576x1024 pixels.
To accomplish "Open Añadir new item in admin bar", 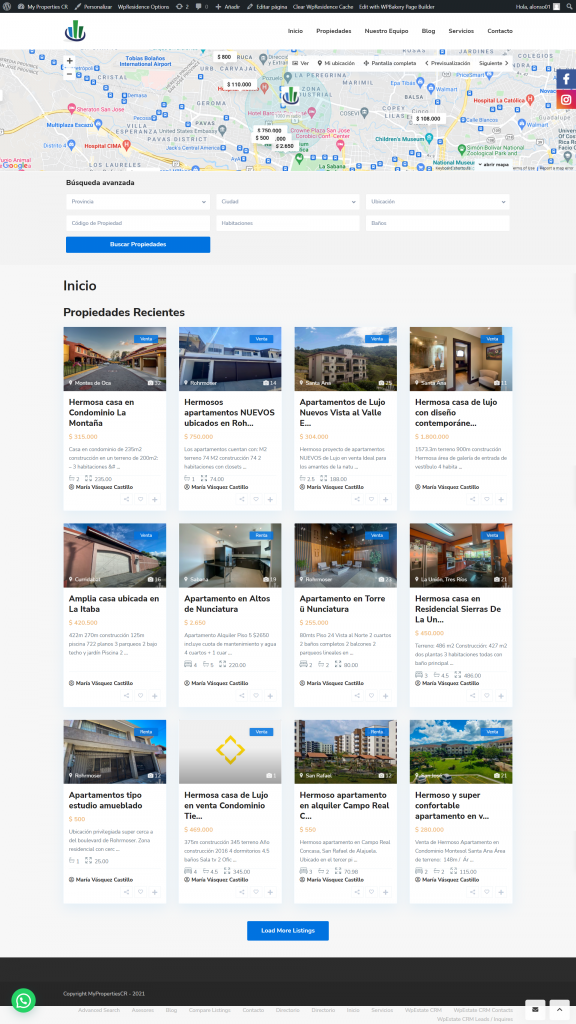I will pyautogui.click(x=227, y=6).
